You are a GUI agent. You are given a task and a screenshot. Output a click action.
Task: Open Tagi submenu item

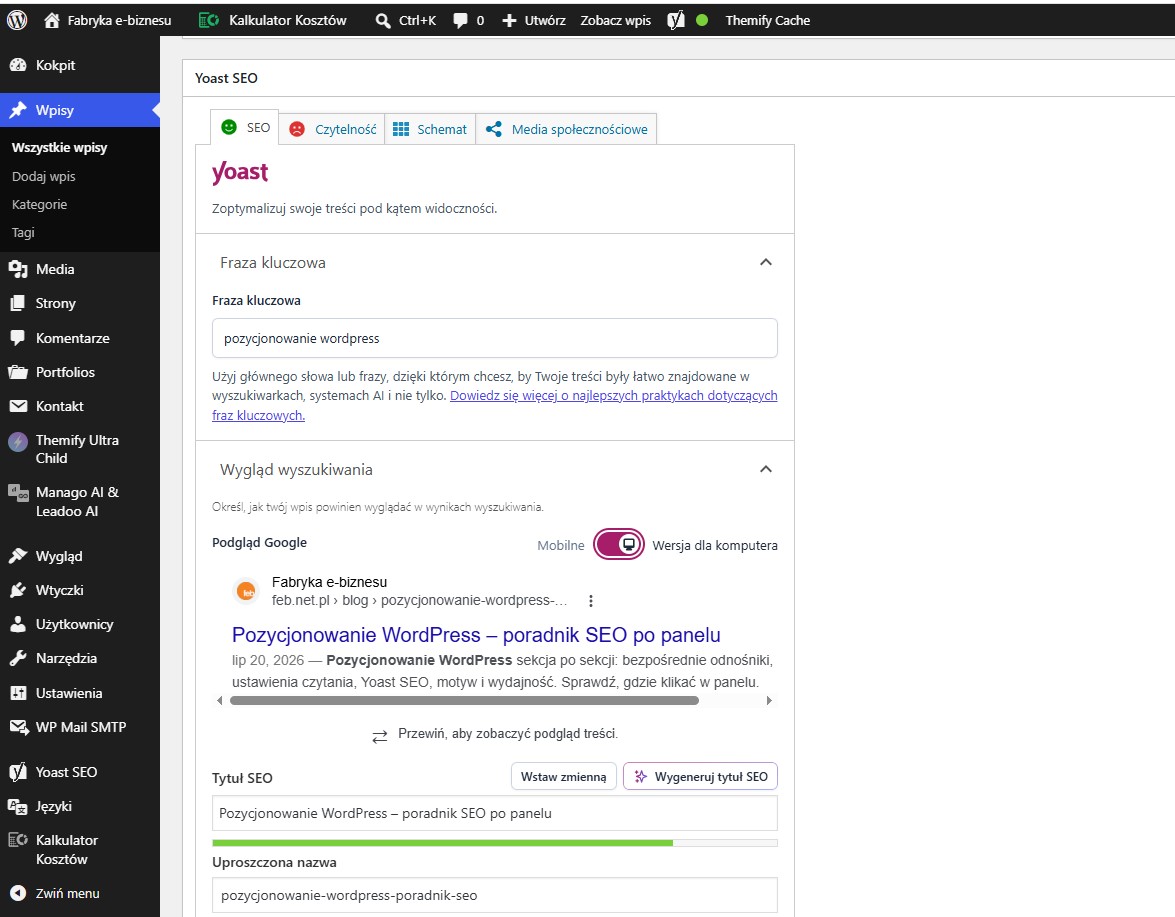pos(23,232)
